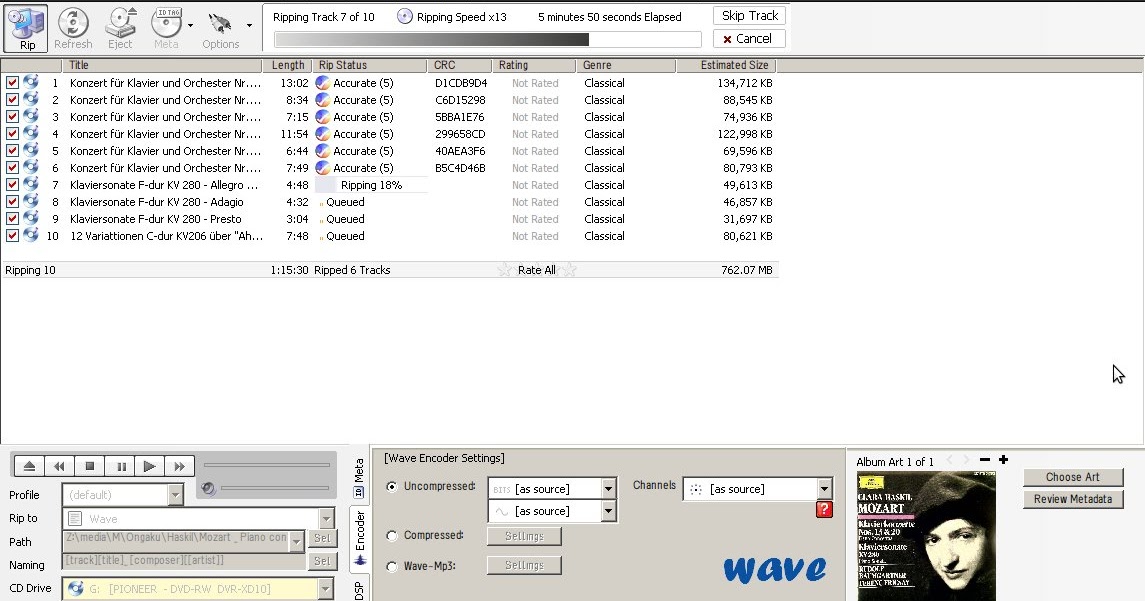Click the Refresh disc icon

[x=73, y=22]
